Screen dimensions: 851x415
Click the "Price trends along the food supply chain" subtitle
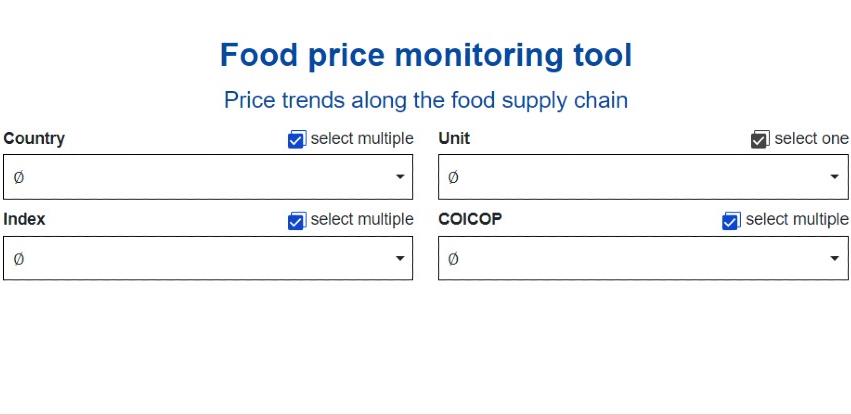[x=426, y=100]
